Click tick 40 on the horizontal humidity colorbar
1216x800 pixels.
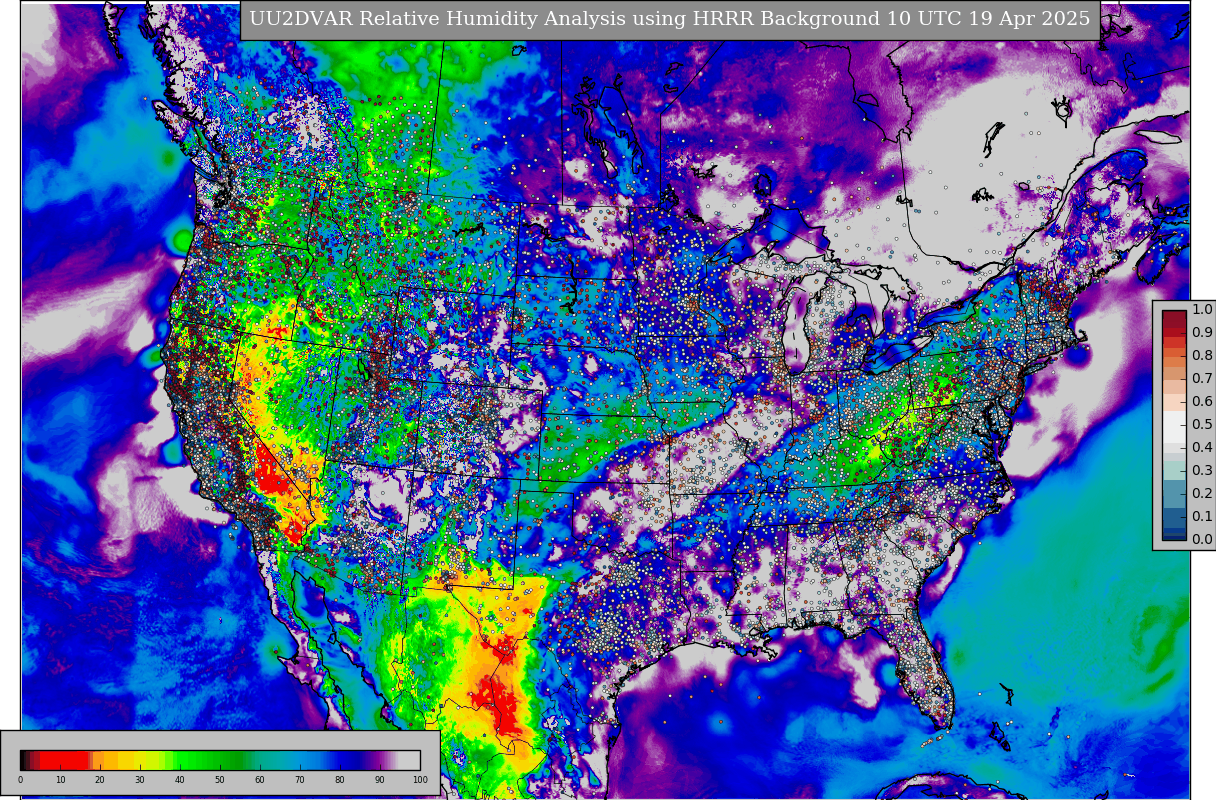[x=180, y=779]
